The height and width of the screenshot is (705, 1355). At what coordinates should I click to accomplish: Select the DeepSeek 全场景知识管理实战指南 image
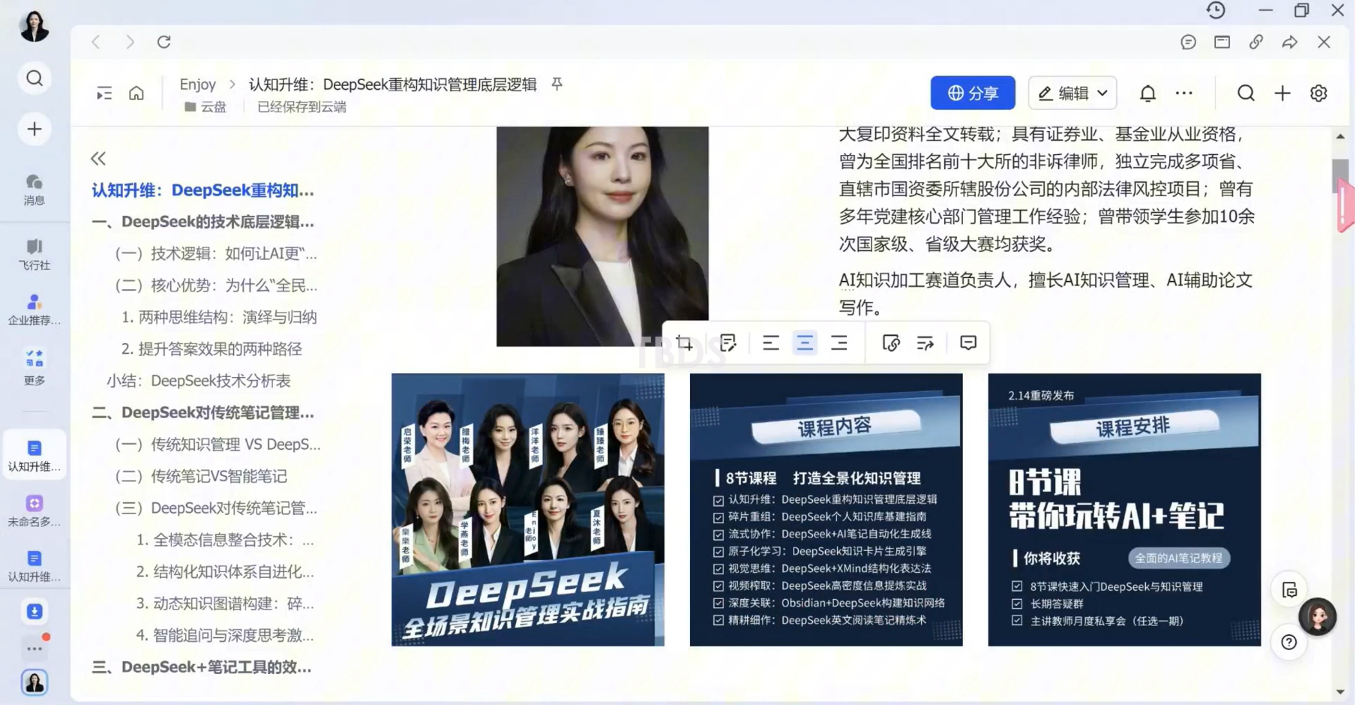click(x=528, y=510)
